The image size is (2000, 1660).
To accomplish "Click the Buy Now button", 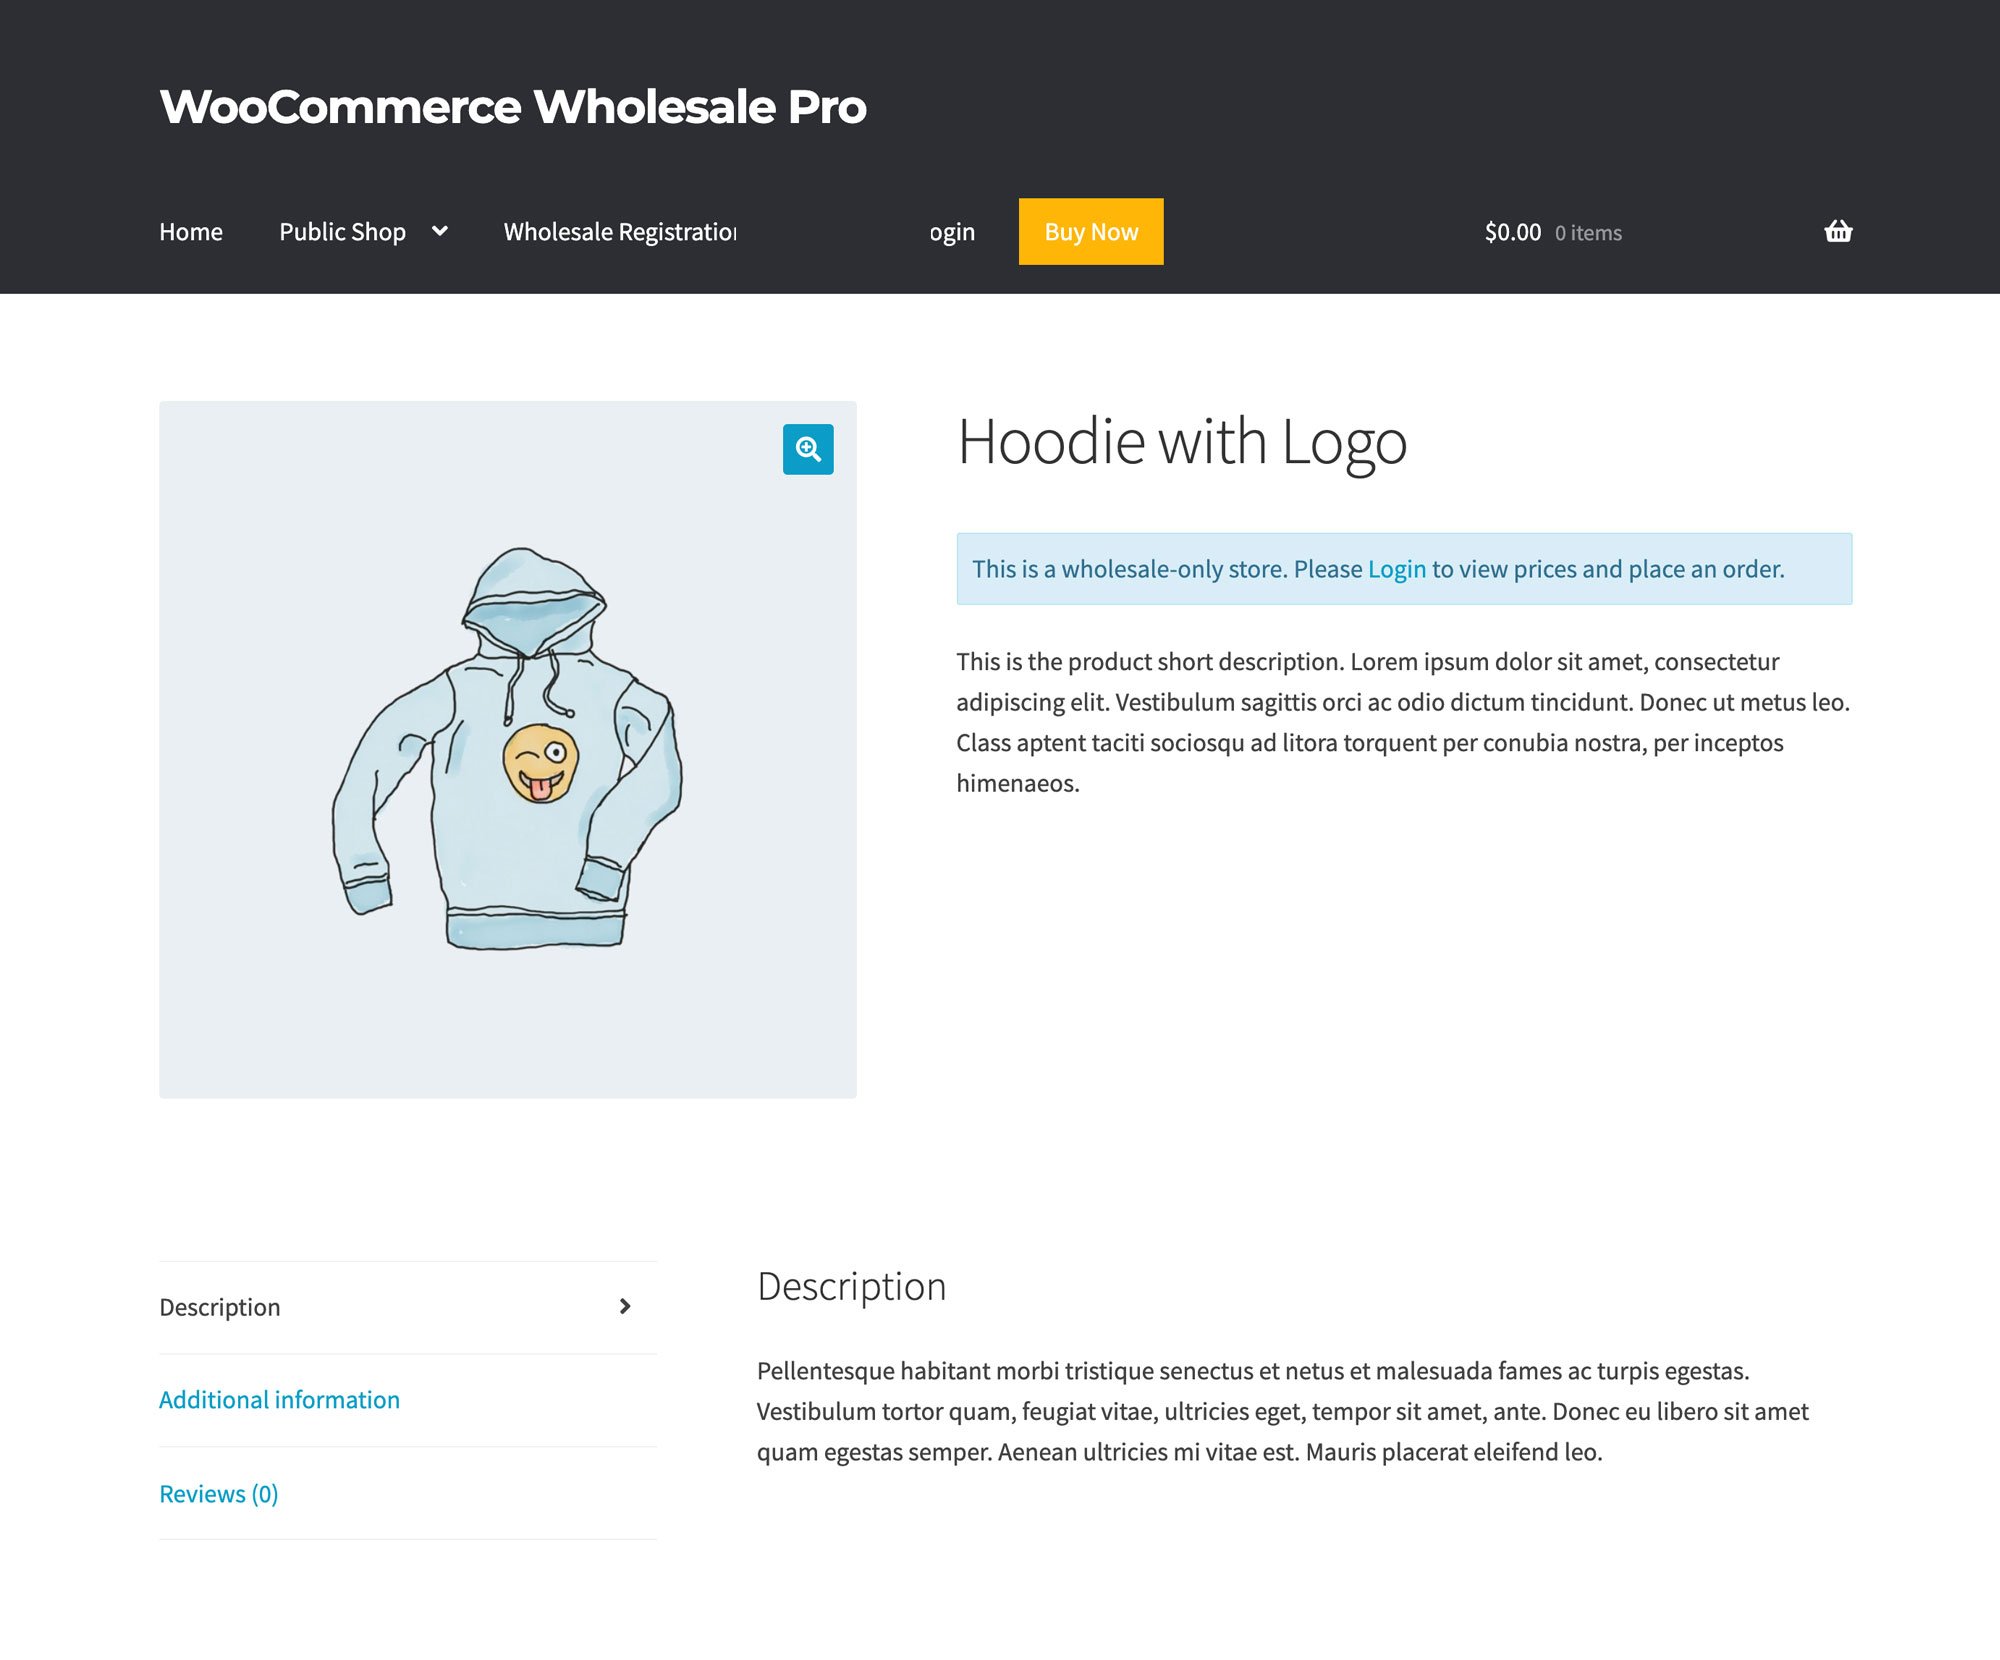I will 1090,231.
